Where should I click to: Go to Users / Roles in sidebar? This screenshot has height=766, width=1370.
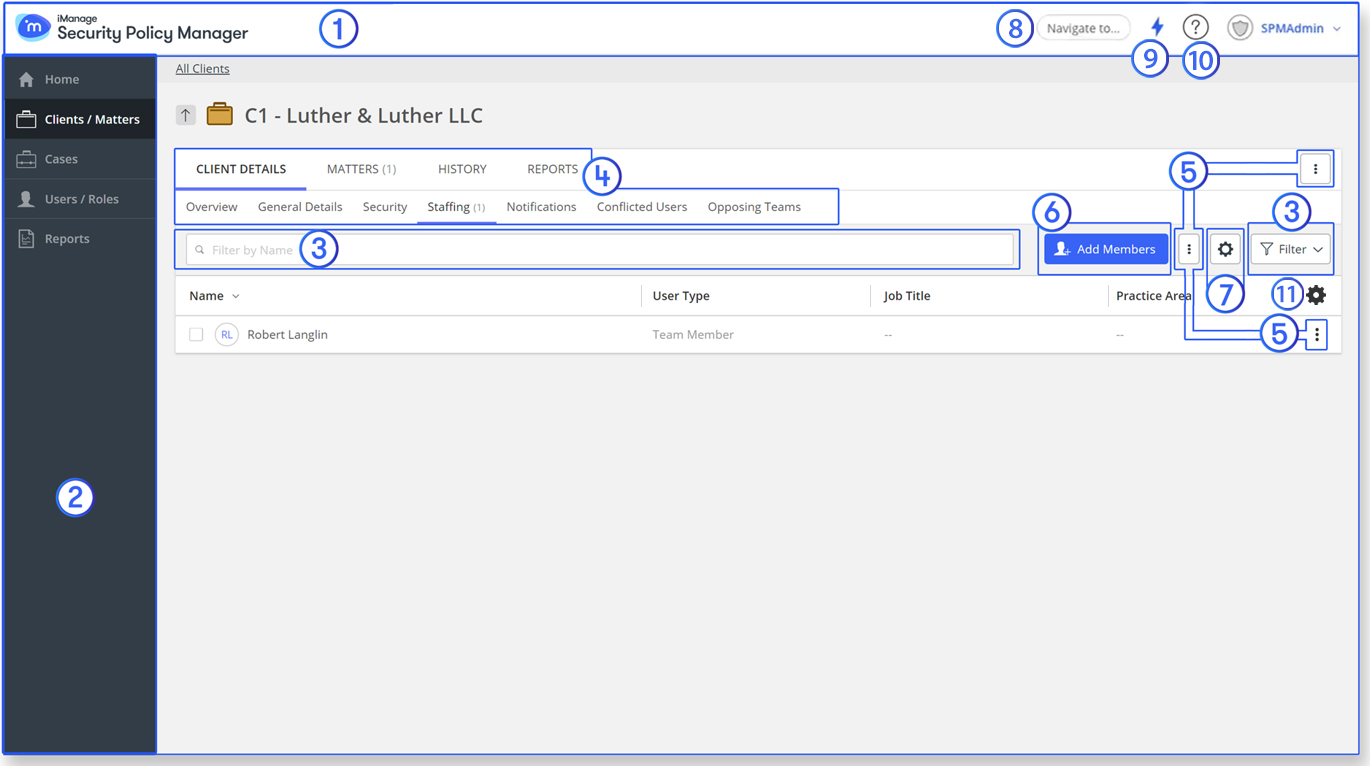coord(81,199)
